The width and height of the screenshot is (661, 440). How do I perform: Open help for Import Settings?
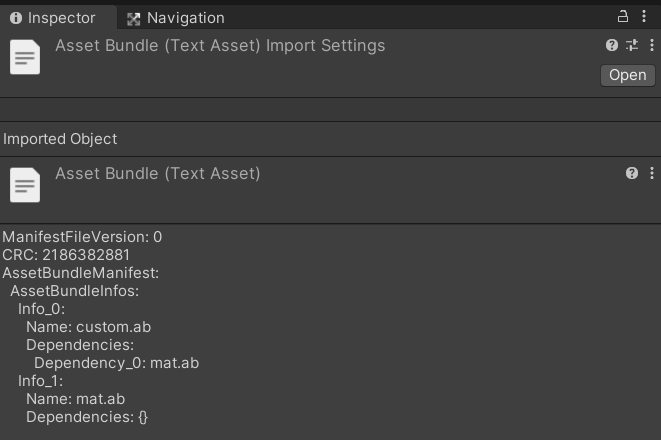(612, 45)
